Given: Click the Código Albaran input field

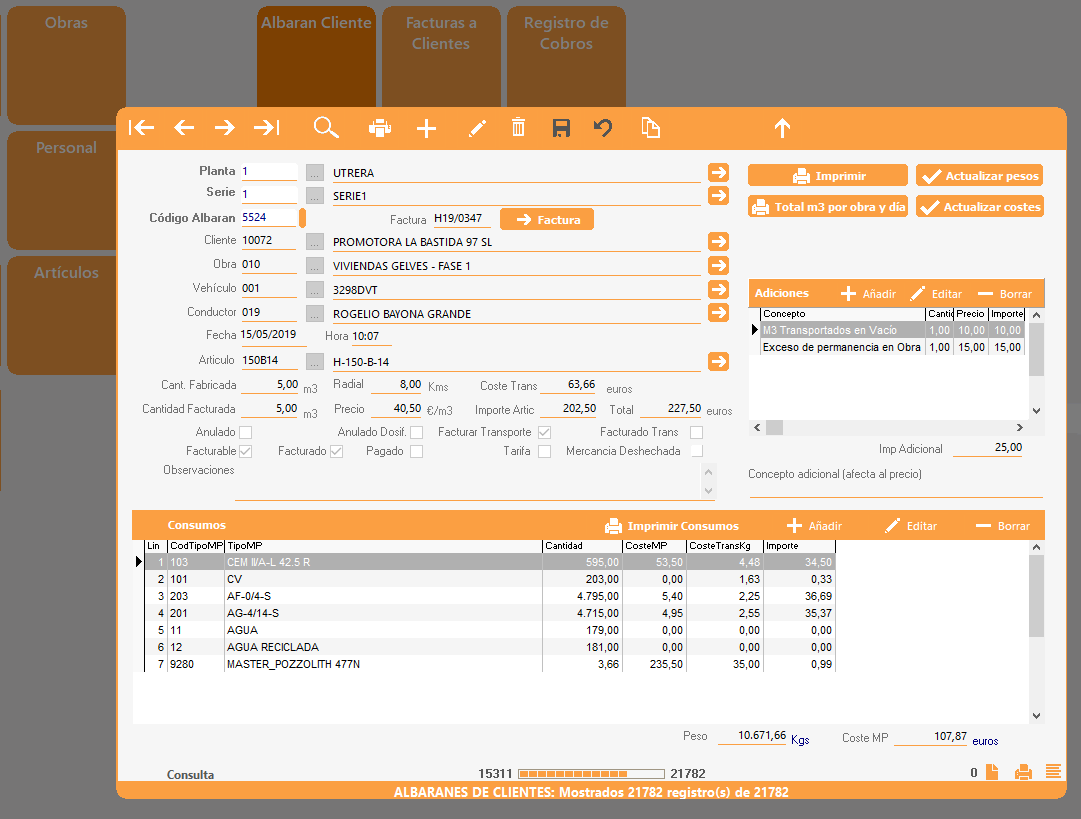Looking at the screenshot, I should (x=268, y=217).
